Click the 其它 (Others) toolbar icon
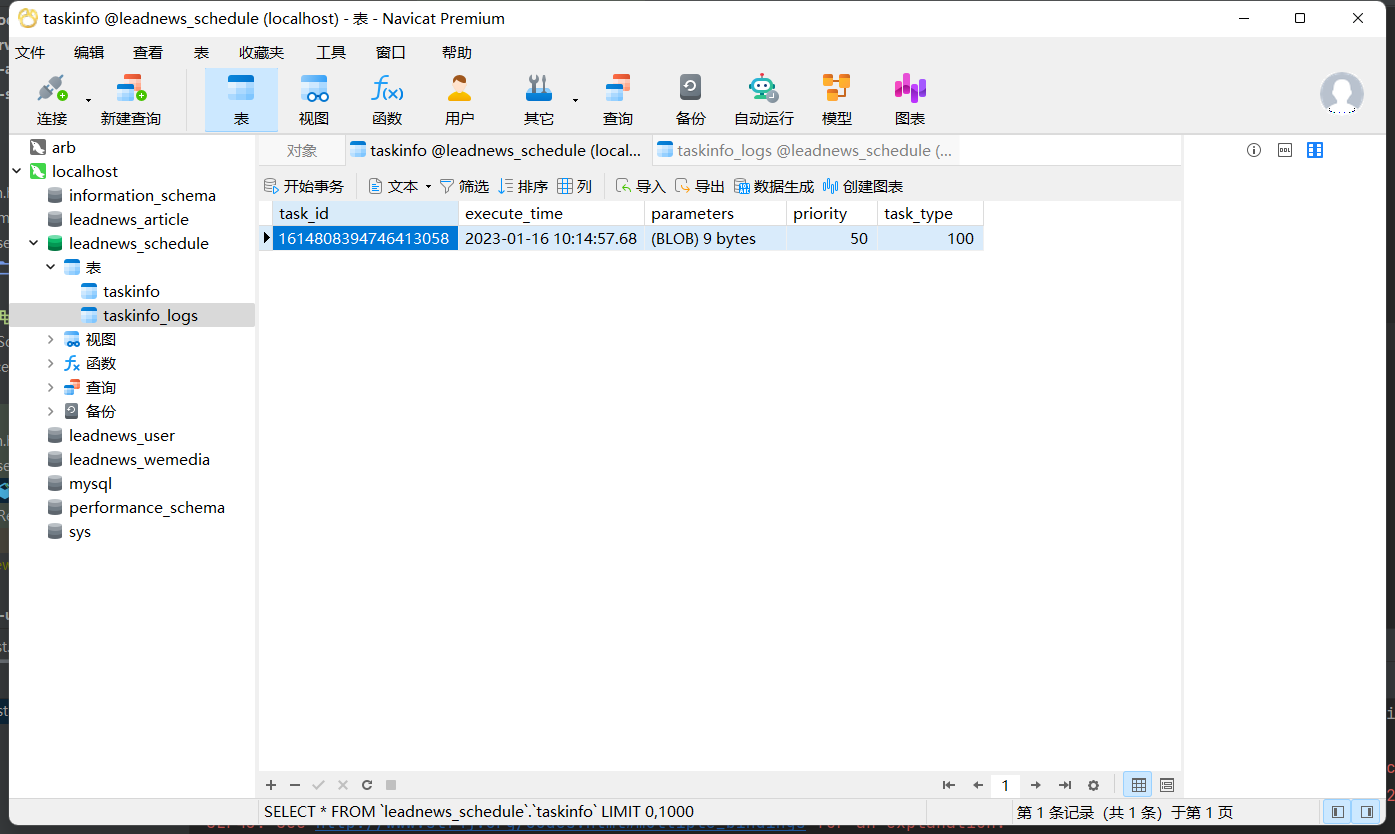This screenshot has height=834, width=1395. coord(539,100)
